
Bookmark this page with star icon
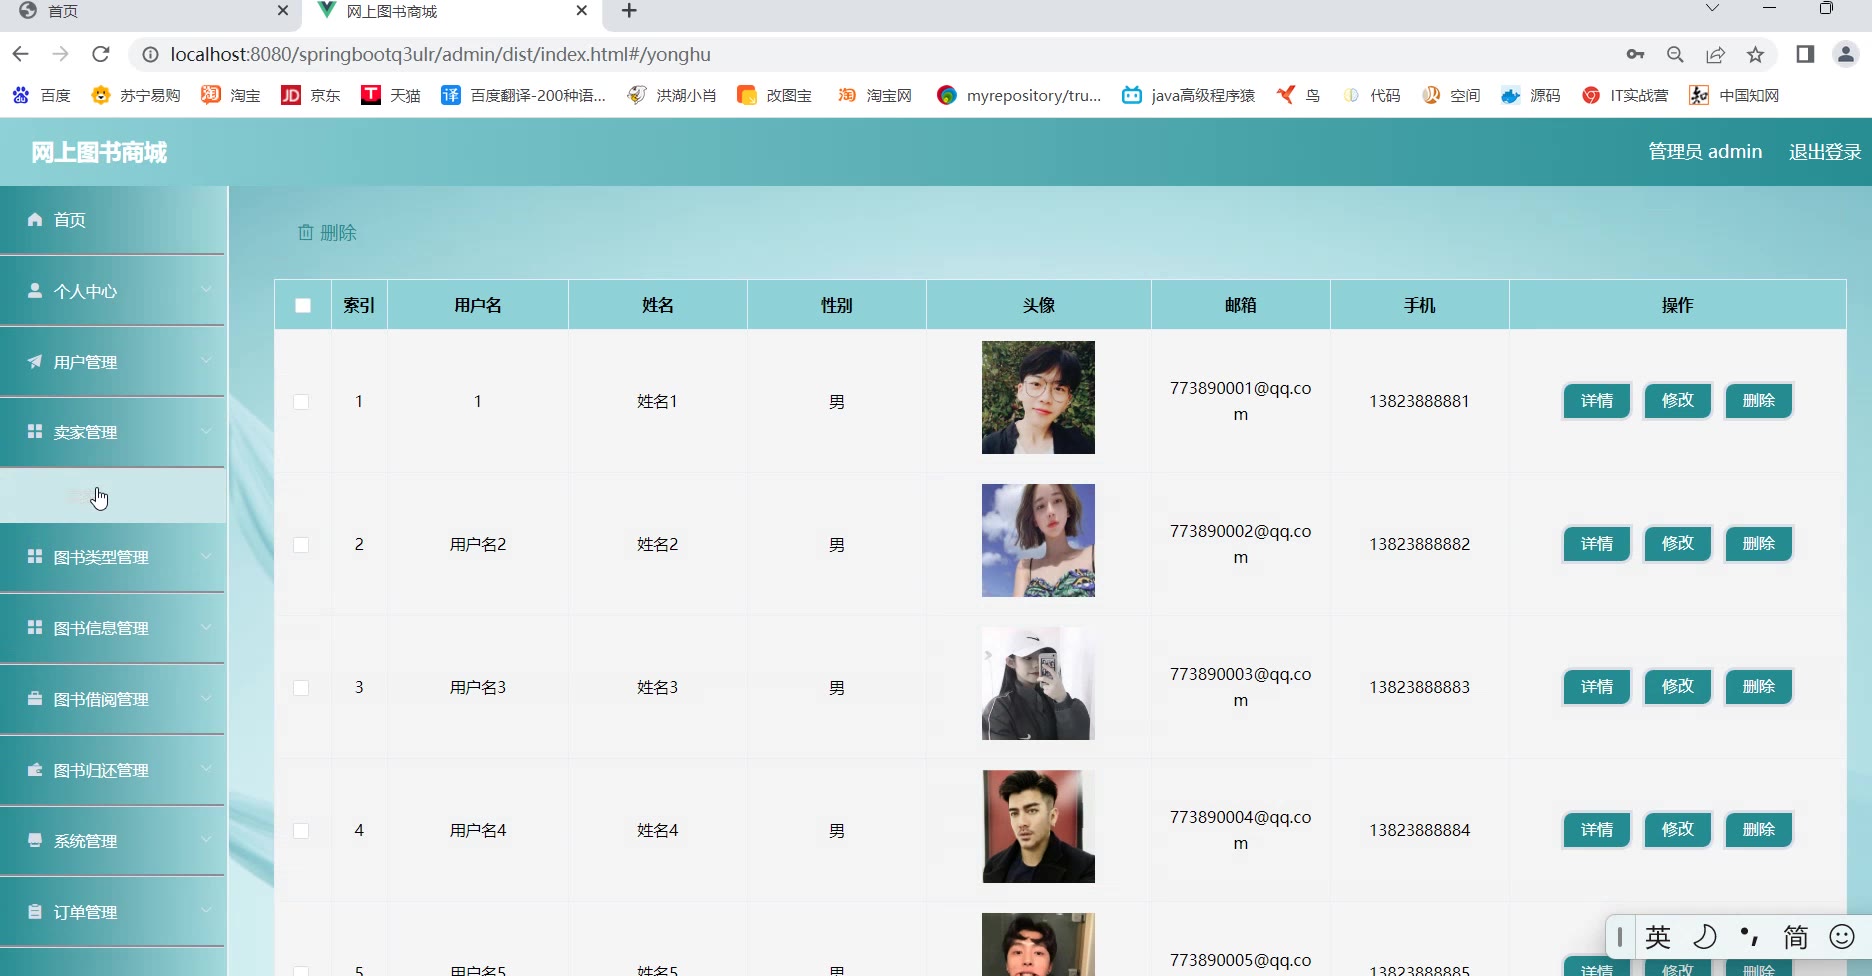(x=1755, y=54)
